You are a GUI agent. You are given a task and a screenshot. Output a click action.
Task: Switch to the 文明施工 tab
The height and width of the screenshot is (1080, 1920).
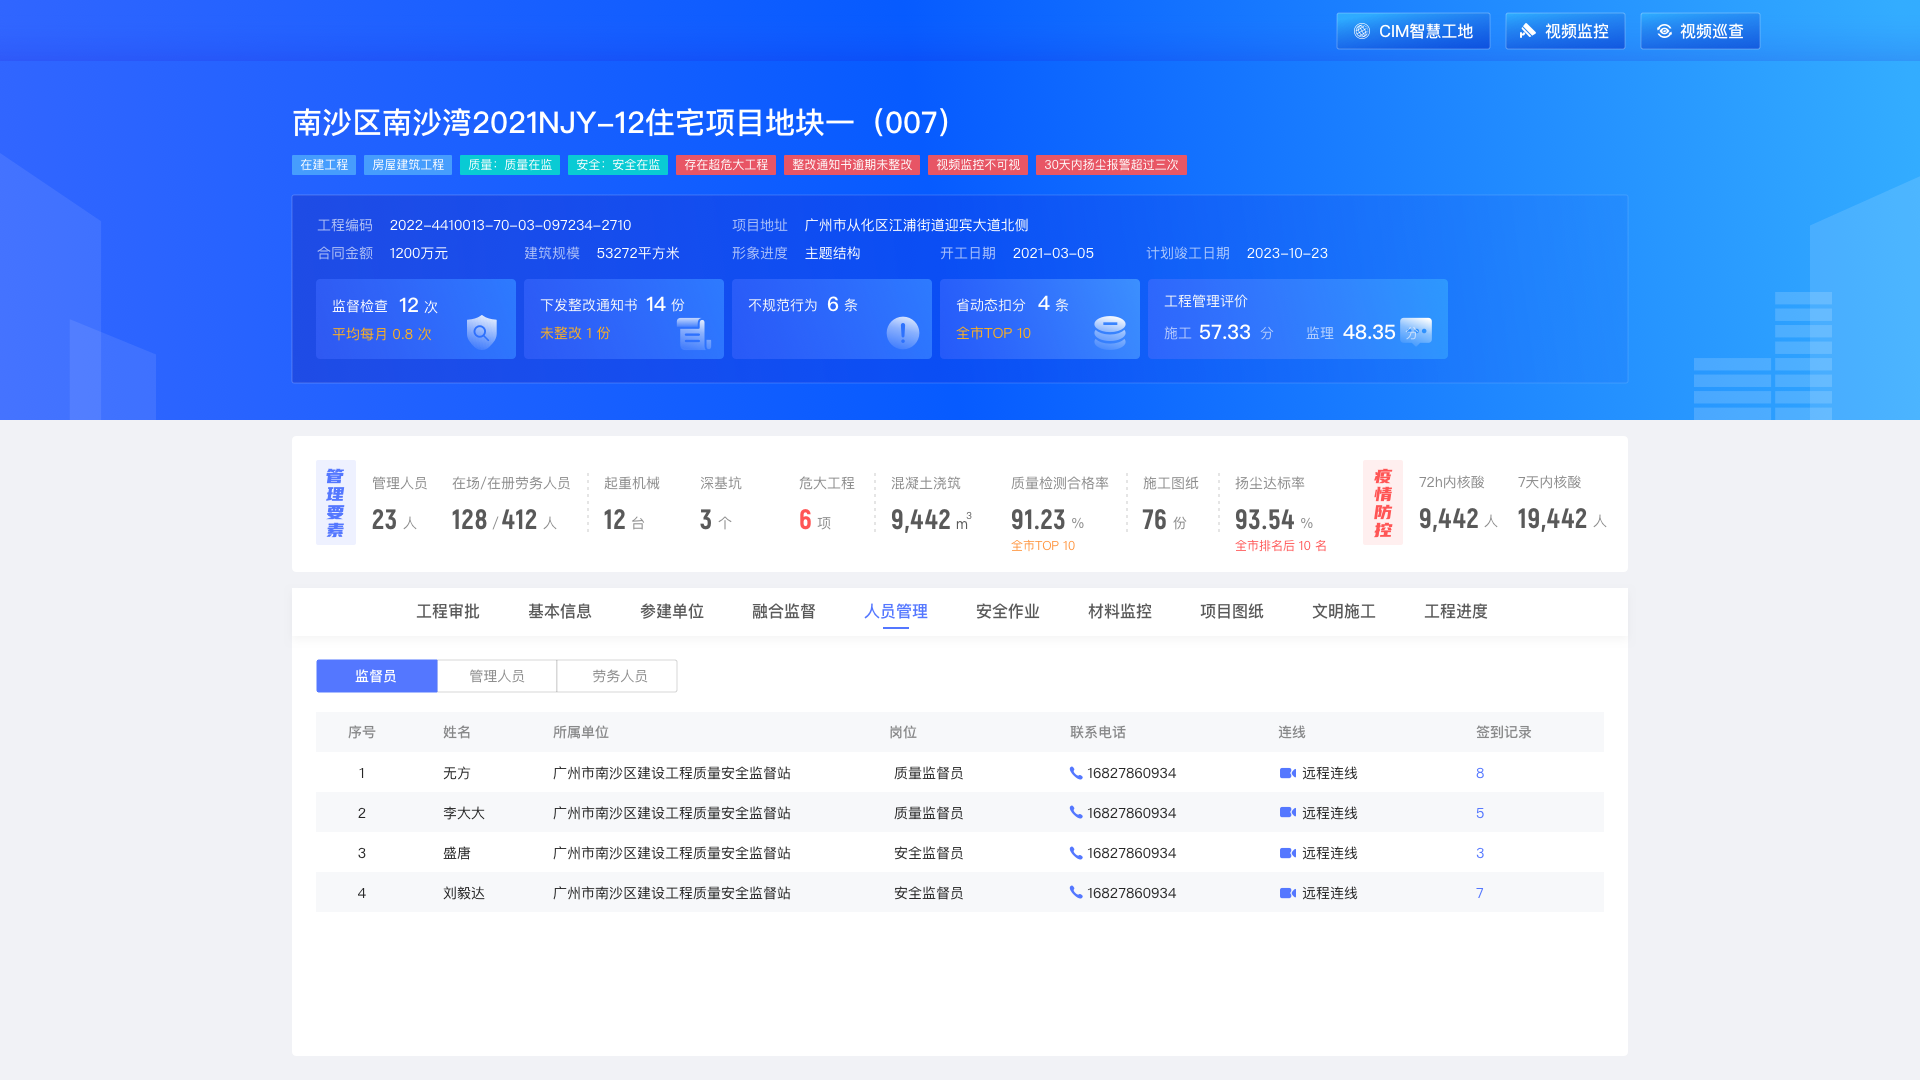pos(1344,611)
